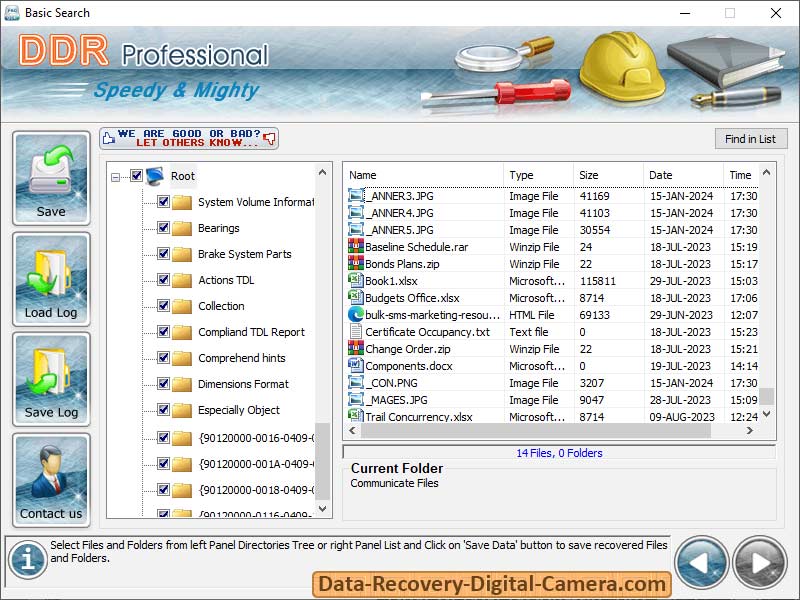Image resolution: width=800 pixels, height=600 pixels.
Task: Select the Root computer icon
Action: coord(155,176)
